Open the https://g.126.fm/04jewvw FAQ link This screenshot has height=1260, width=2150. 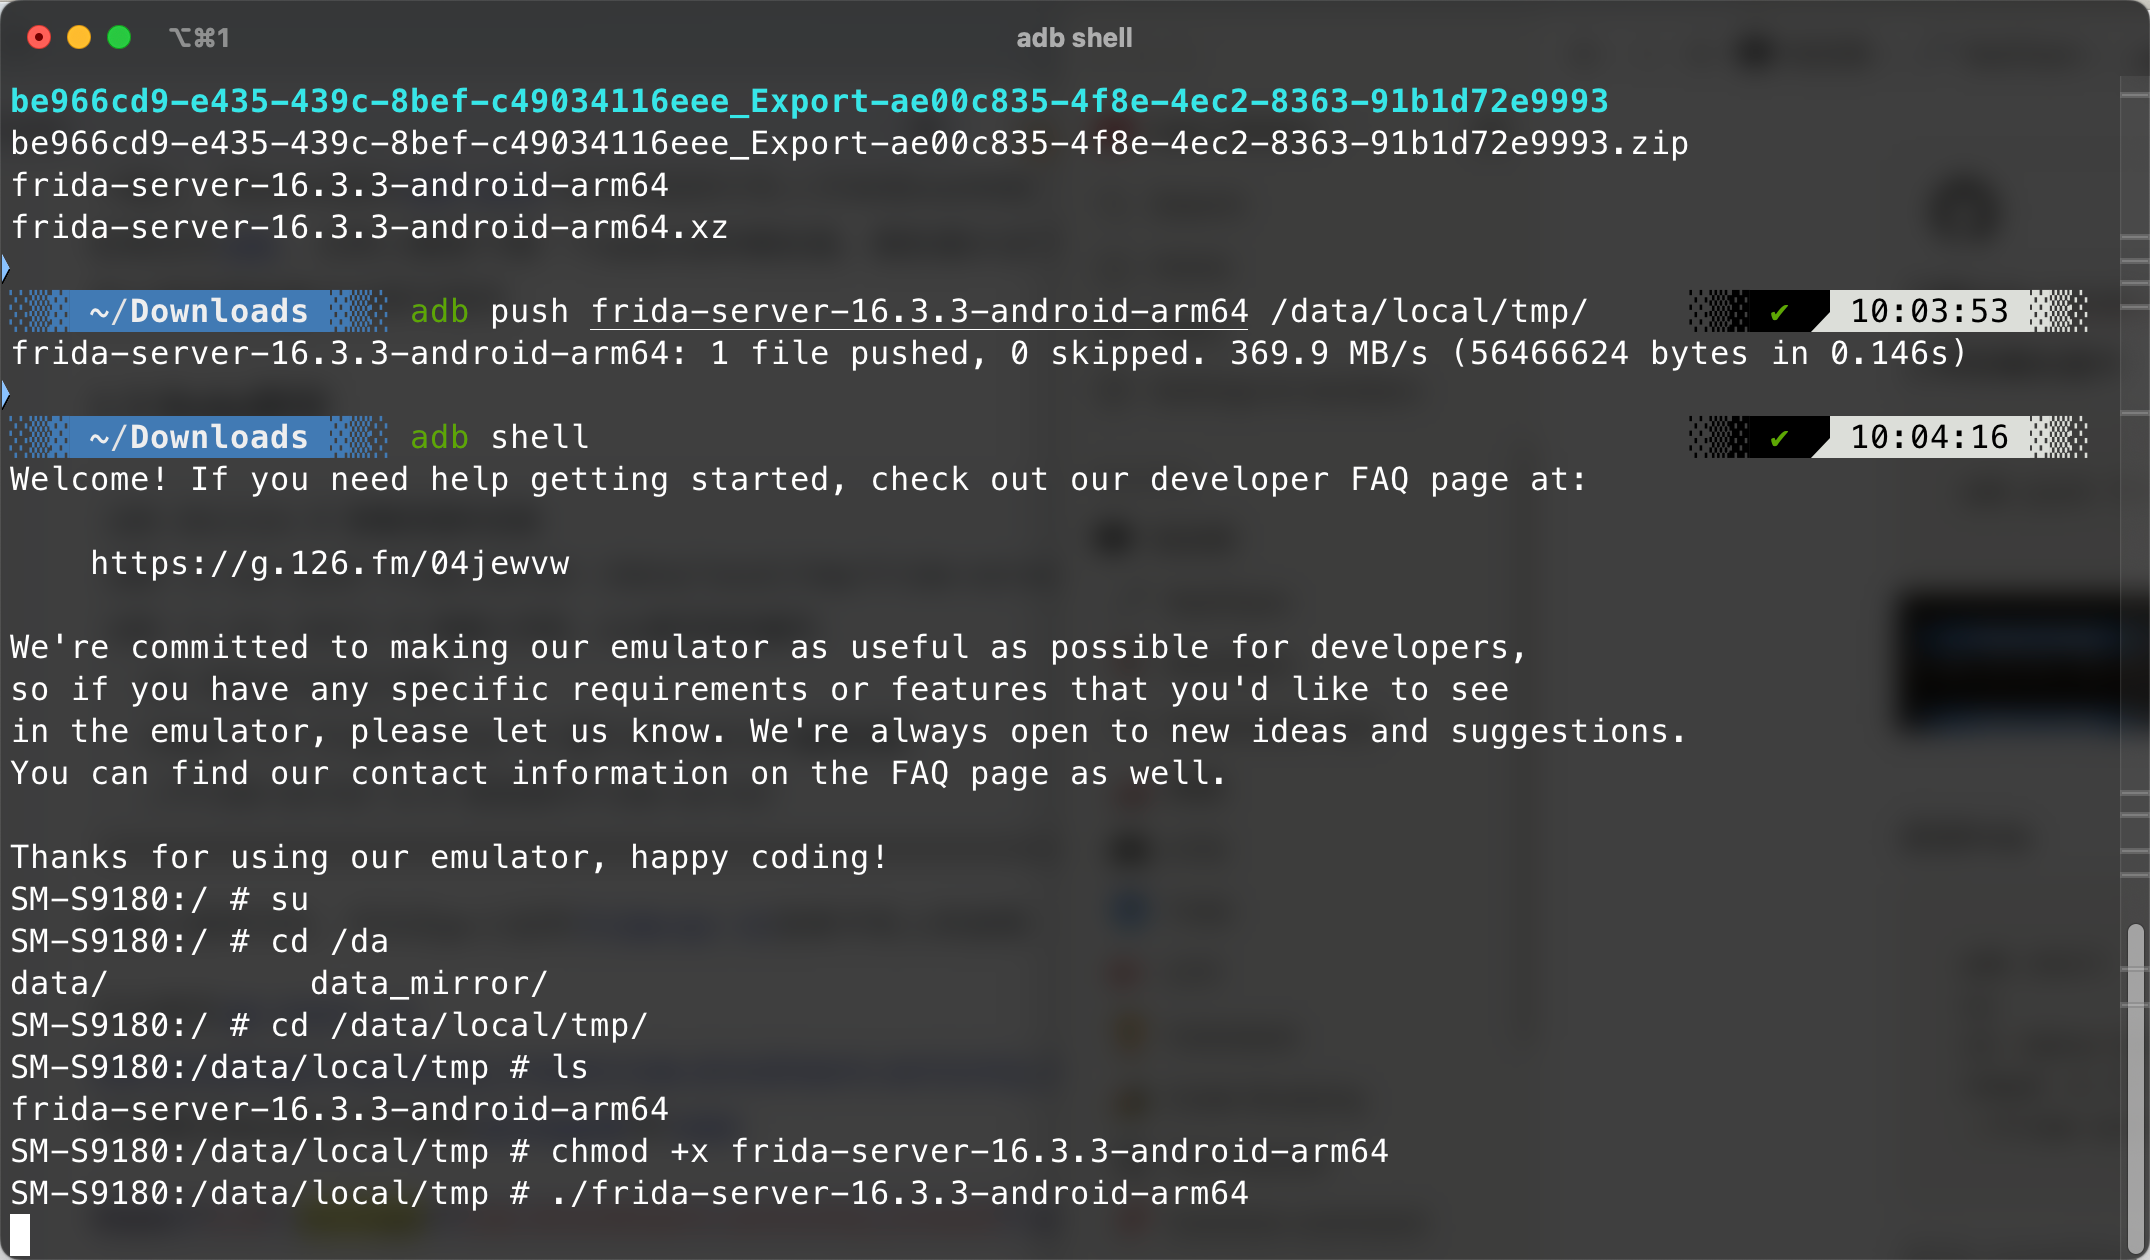pos(330,564)
